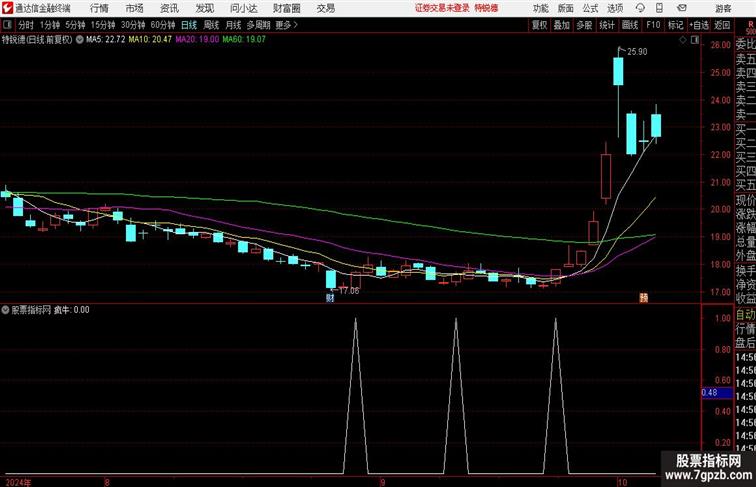Open the mobile phone icon in title bar

click(659, 8)
